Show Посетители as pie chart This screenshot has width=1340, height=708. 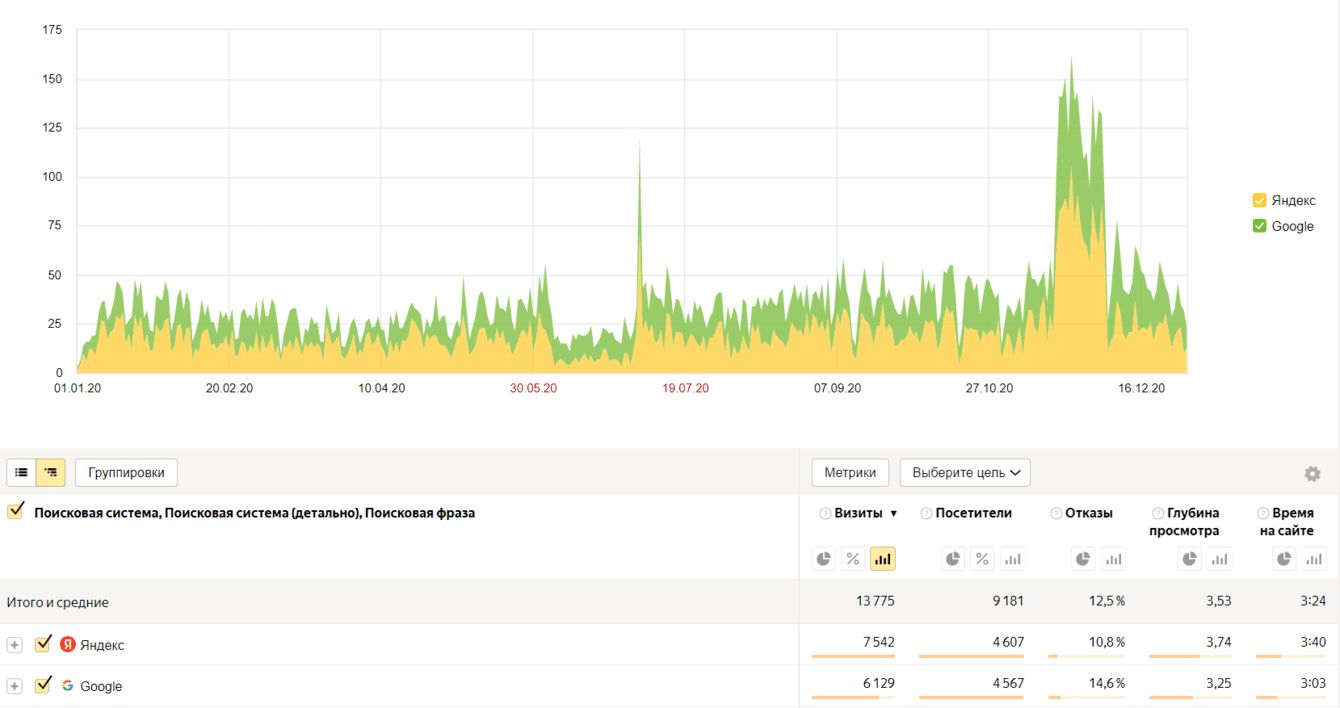click(x=953, y=559)
